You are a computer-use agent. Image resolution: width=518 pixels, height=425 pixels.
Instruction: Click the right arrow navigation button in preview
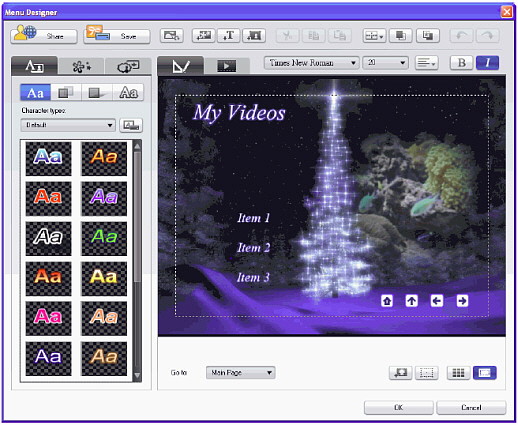click(462, 301)
